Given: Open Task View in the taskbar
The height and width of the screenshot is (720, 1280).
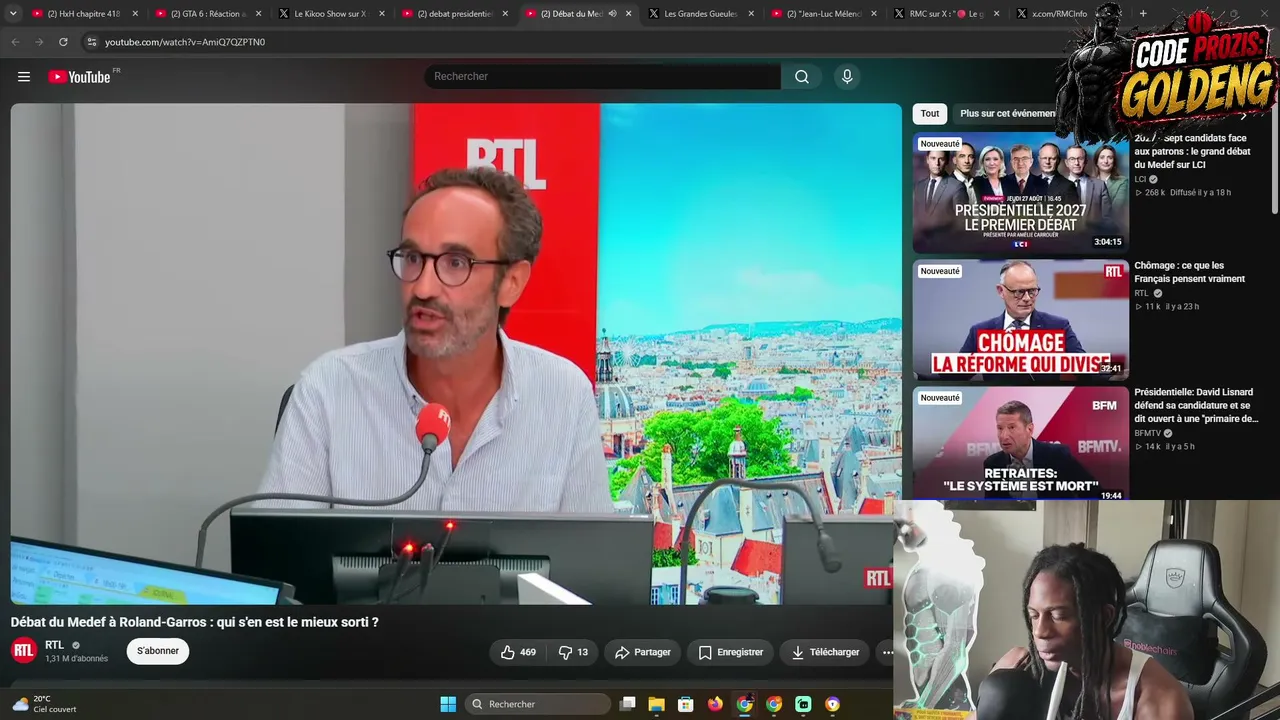Looking at the screenshot, I should tap(628, 704).
